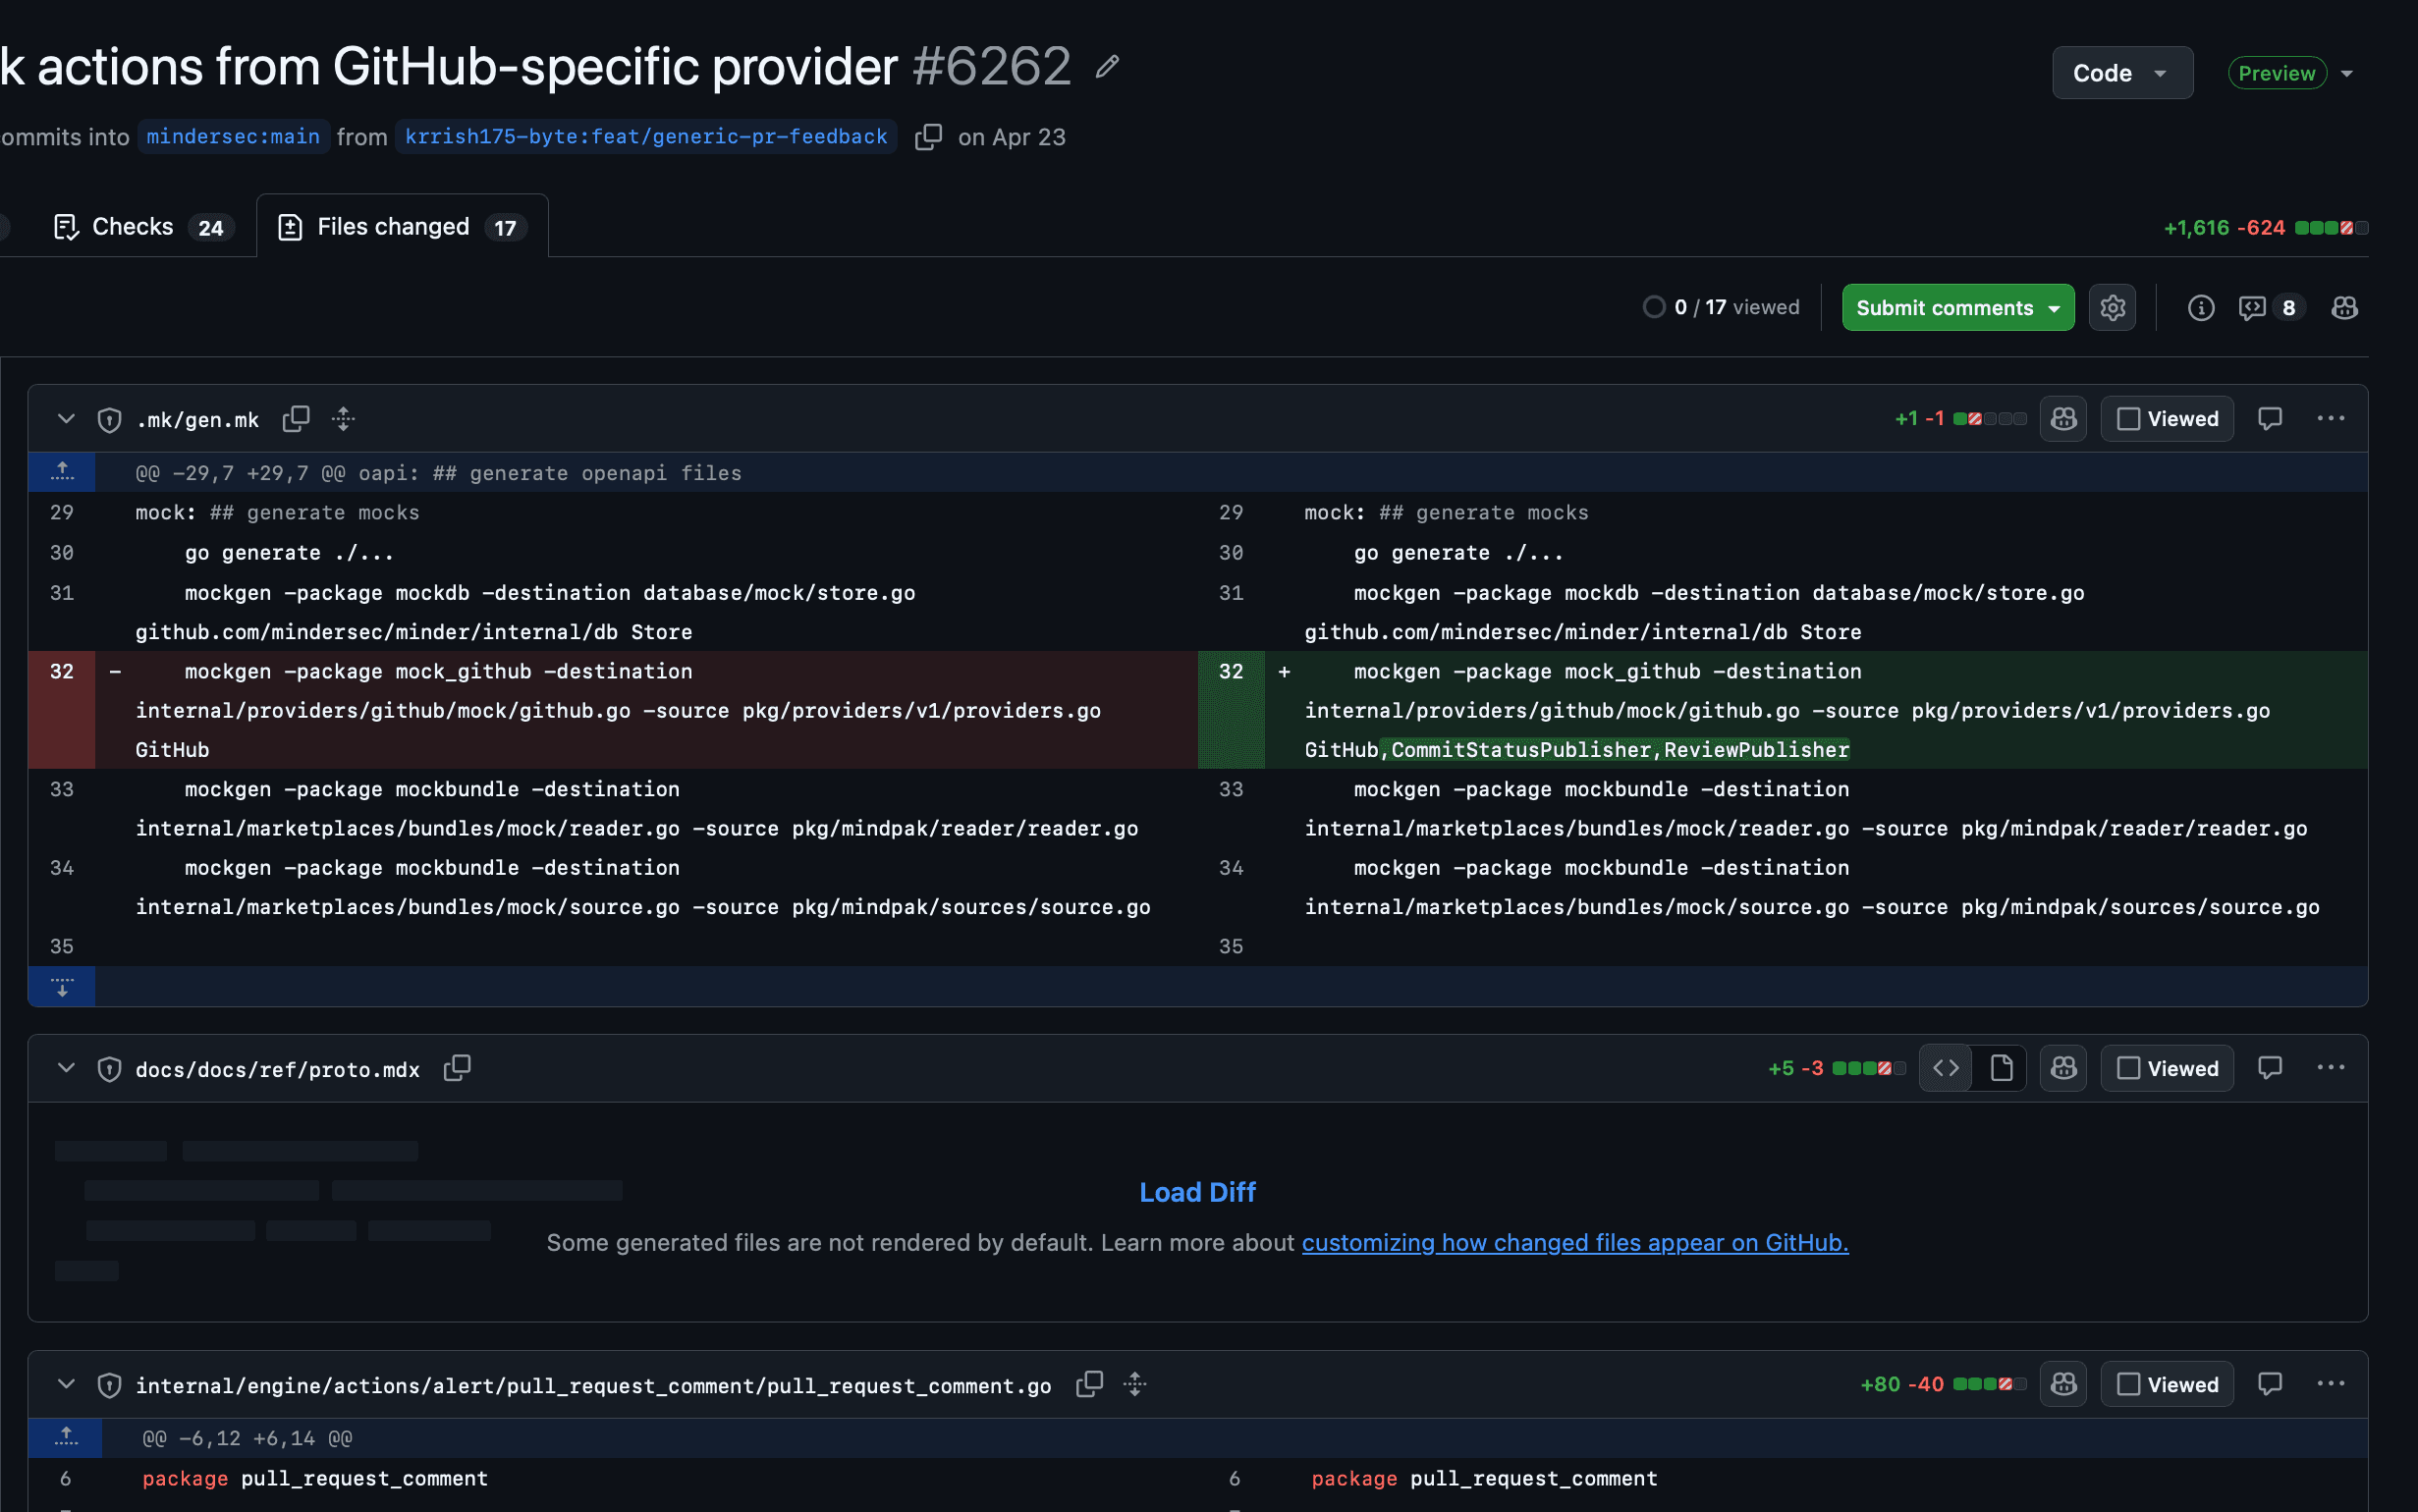2418x1512 pixels.
Task: Collapse the .mk/gen.mk file diff
Action: click(66, 419)
